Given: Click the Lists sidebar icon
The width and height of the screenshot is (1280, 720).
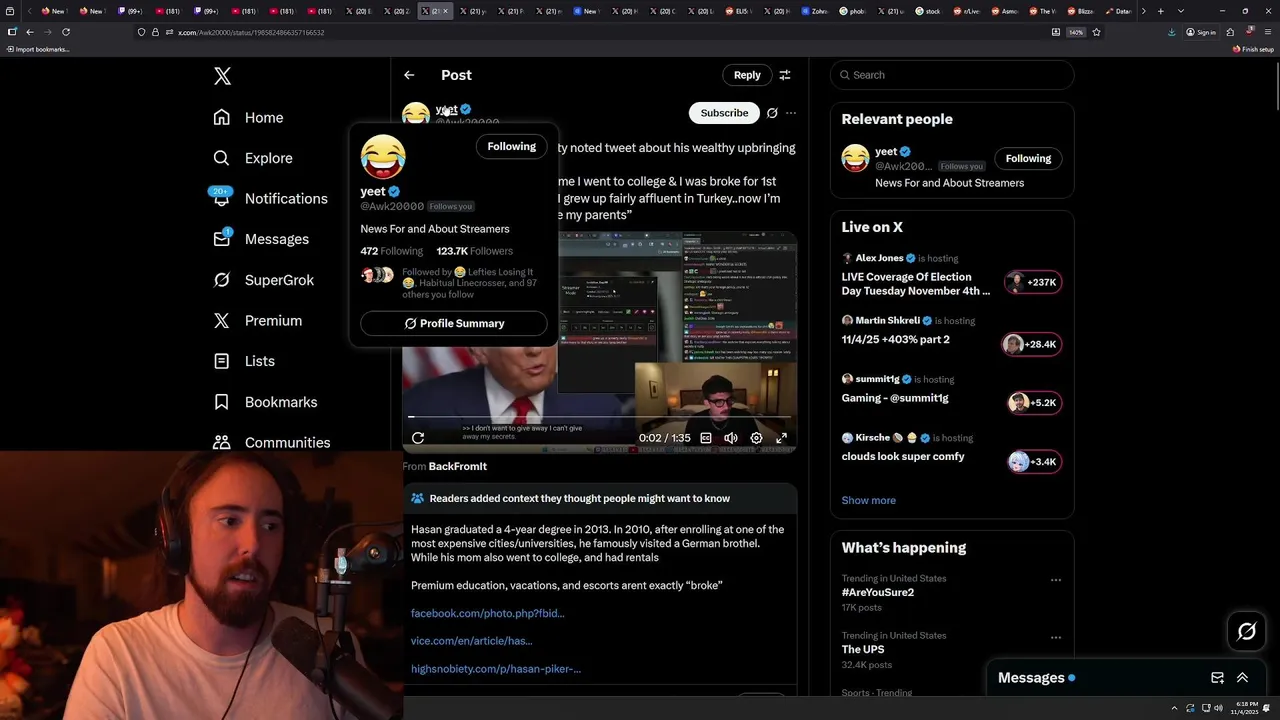Looking at the screenshot, I should [222, 361].
